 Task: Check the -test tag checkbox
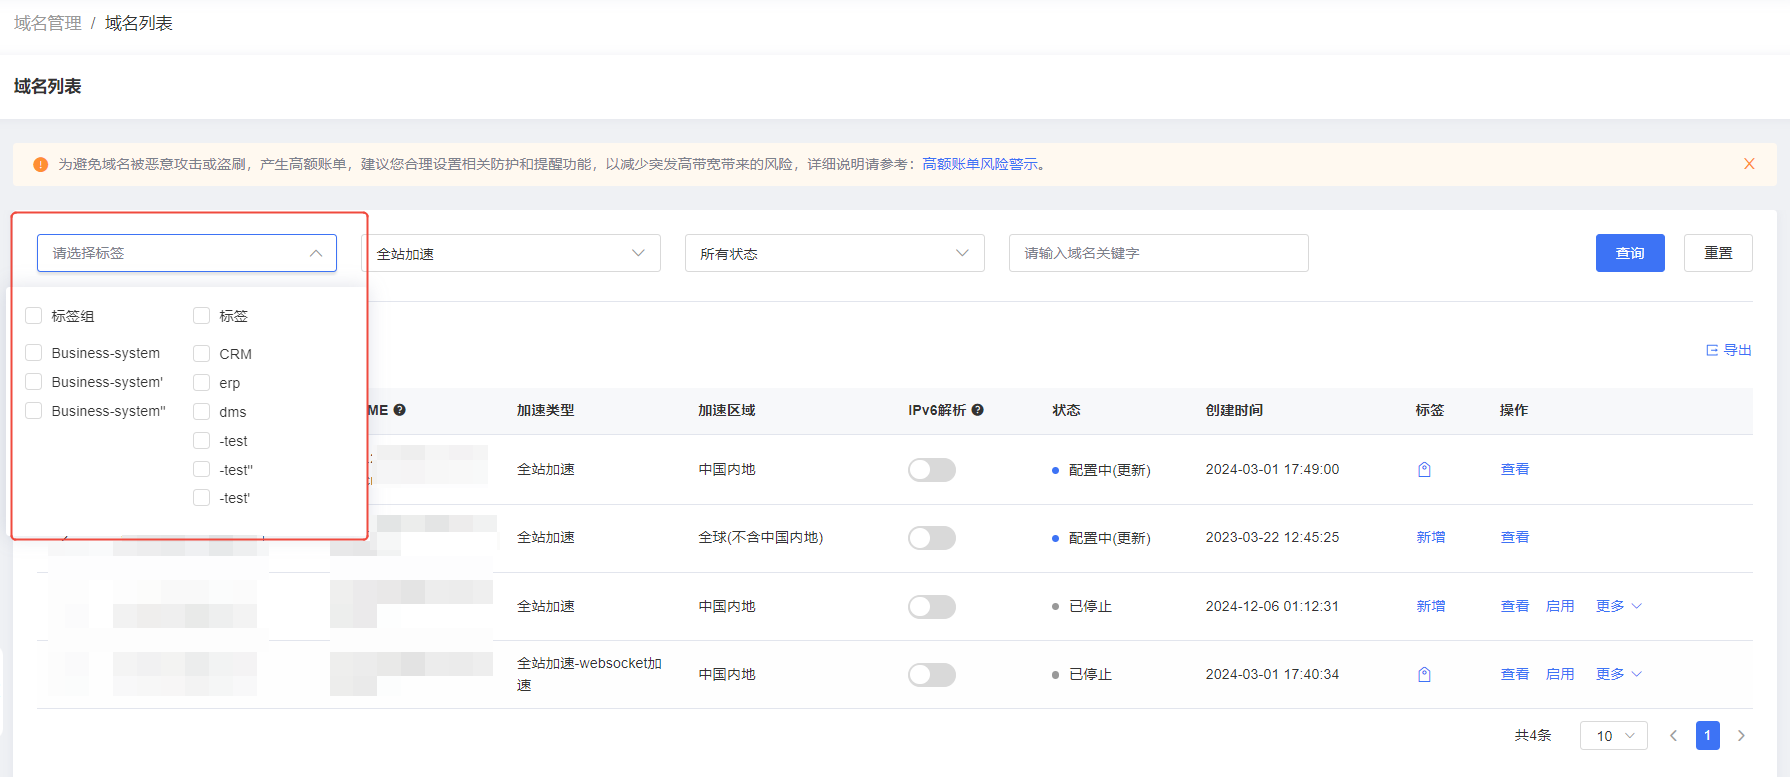[202, 441]
